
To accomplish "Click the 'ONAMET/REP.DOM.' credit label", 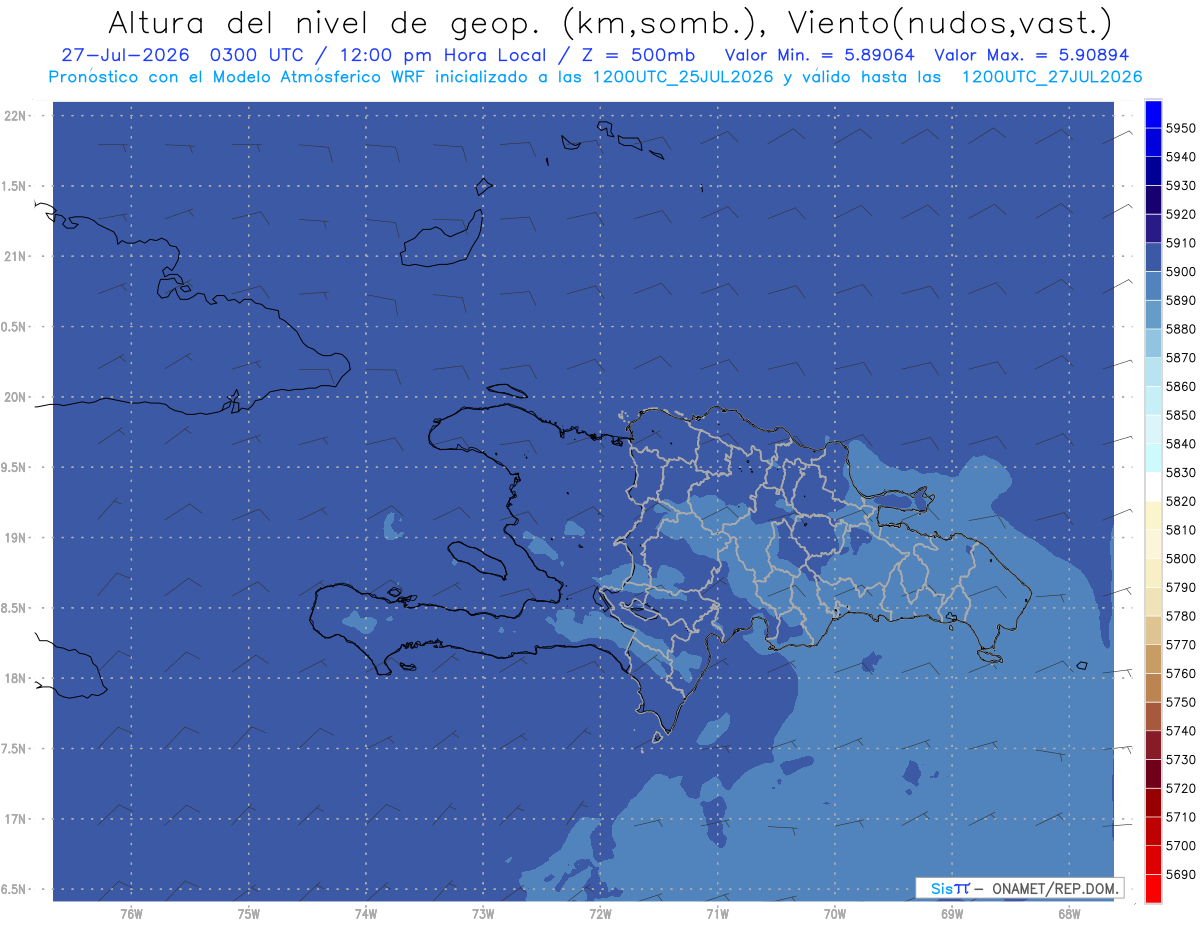I will 1053,888.
